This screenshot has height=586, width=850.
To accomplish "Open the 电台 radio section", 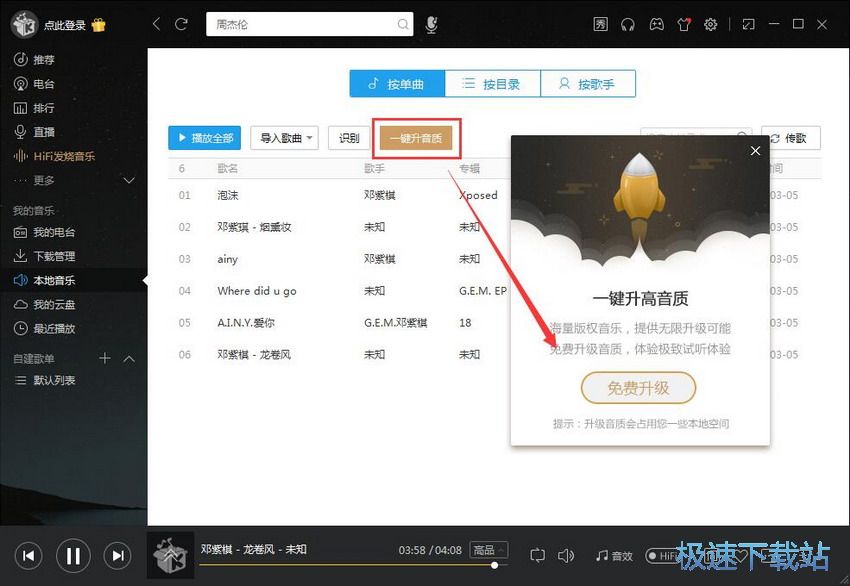I will [x=34, y=84].
